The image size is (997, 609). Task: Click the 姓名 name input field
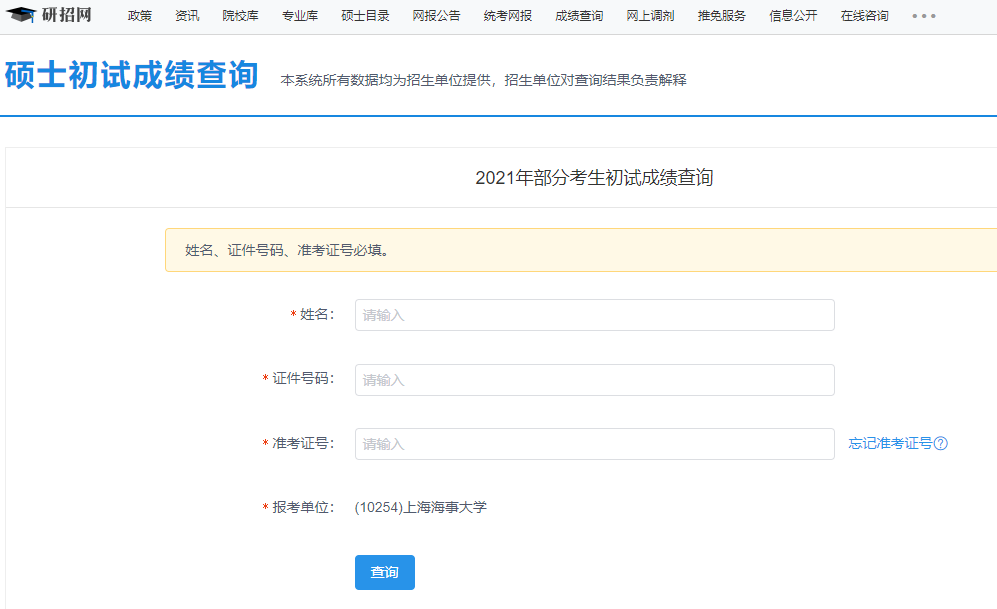point(594,314)
